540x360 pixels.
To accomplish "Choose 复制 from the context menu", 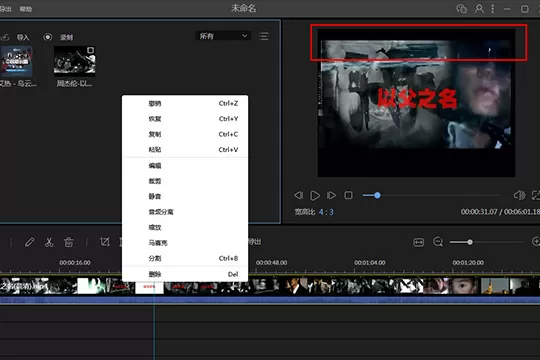I will point(185,134).
